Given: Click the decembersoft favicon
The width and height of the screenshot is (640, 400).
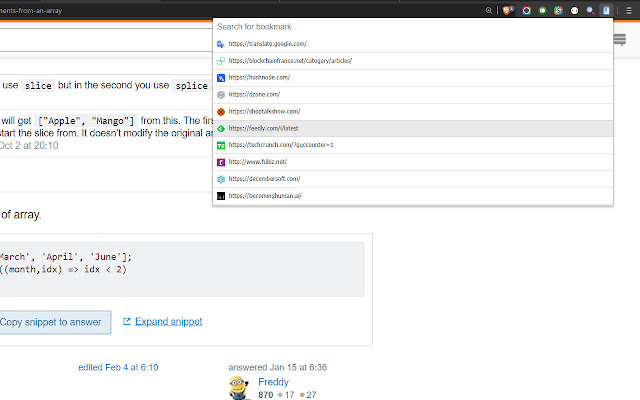Looking at the screenshot, I should (221, 179).
